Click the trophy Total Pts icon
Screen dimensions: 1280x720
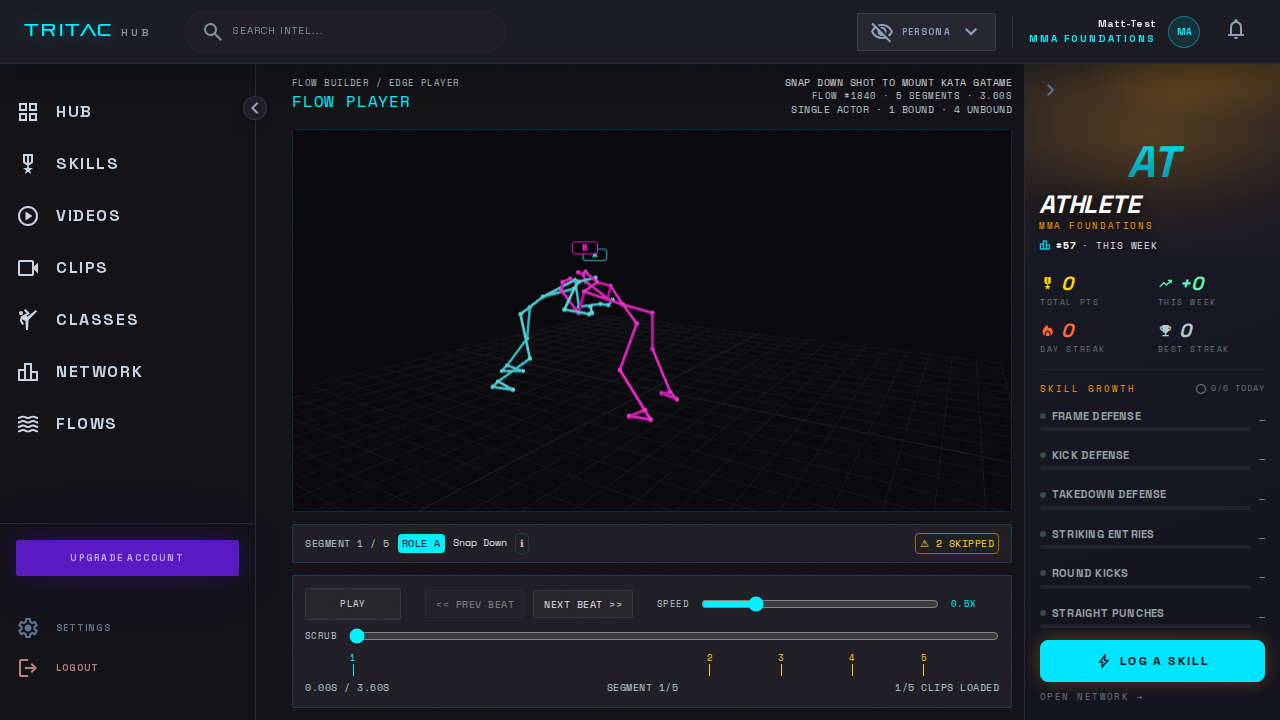click(x=1047, y=284)
